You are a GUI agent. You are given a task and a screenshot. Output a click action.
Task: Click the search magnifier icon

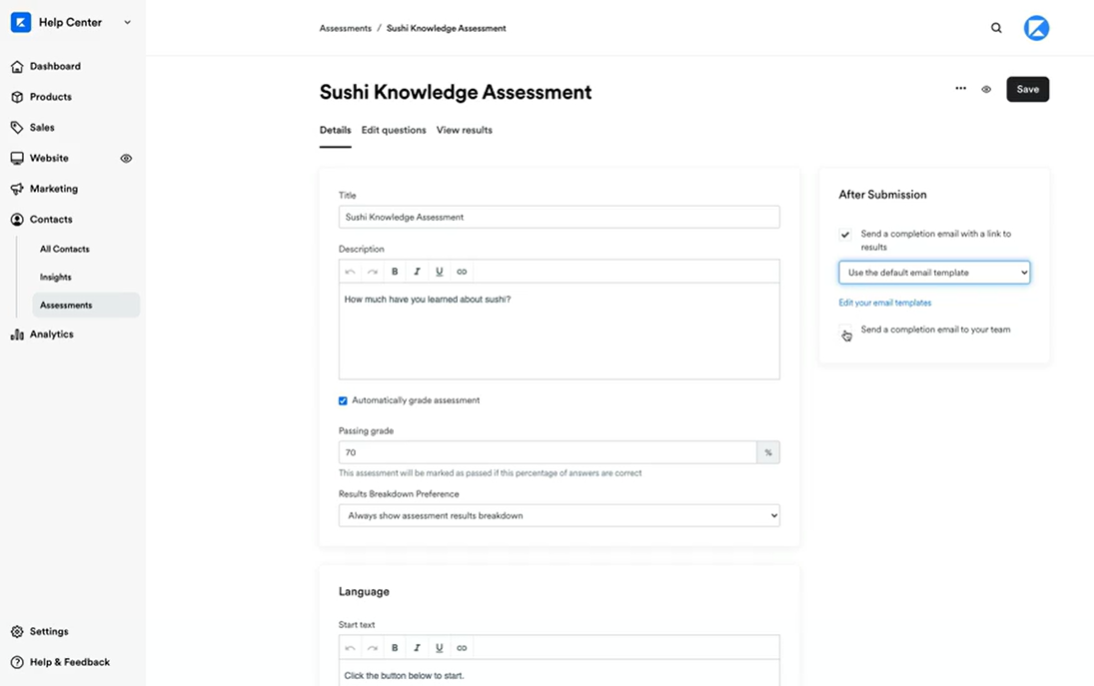tap(996, 28)
